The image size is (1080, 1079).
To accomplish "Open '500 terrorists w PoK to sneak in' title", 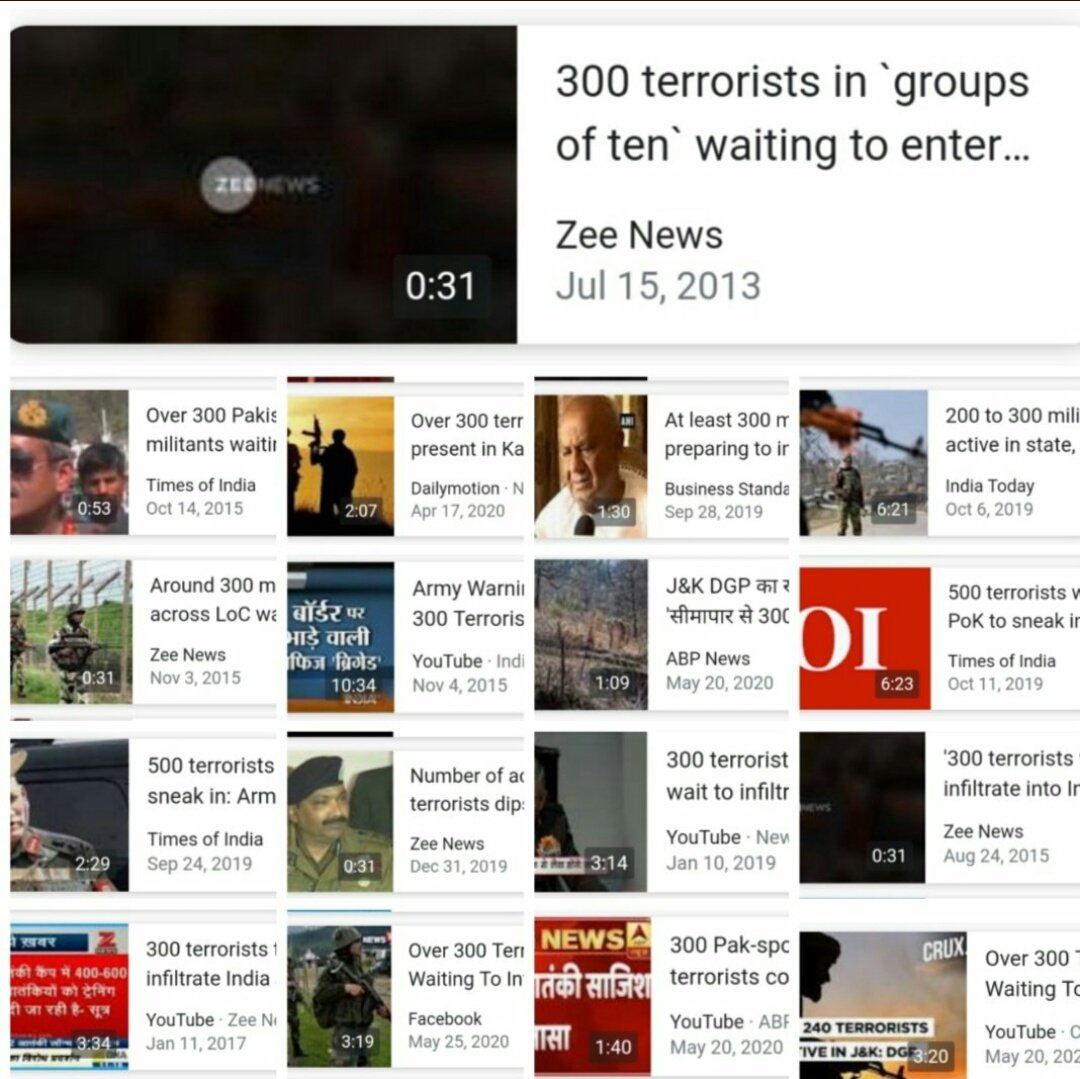I will [1012, 607].
